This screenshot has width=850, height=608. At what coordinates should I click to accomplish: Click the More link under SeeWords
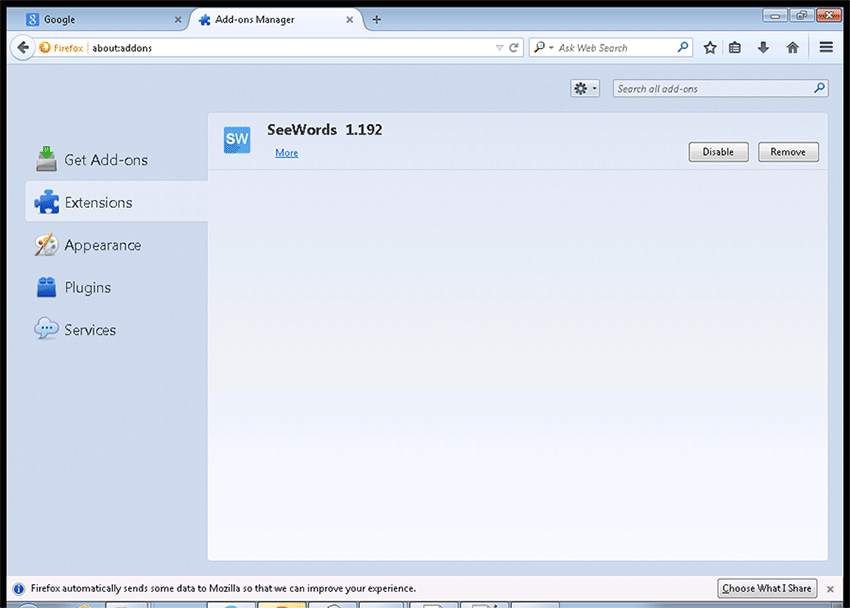pyautogui.click(x=287, y=153)
